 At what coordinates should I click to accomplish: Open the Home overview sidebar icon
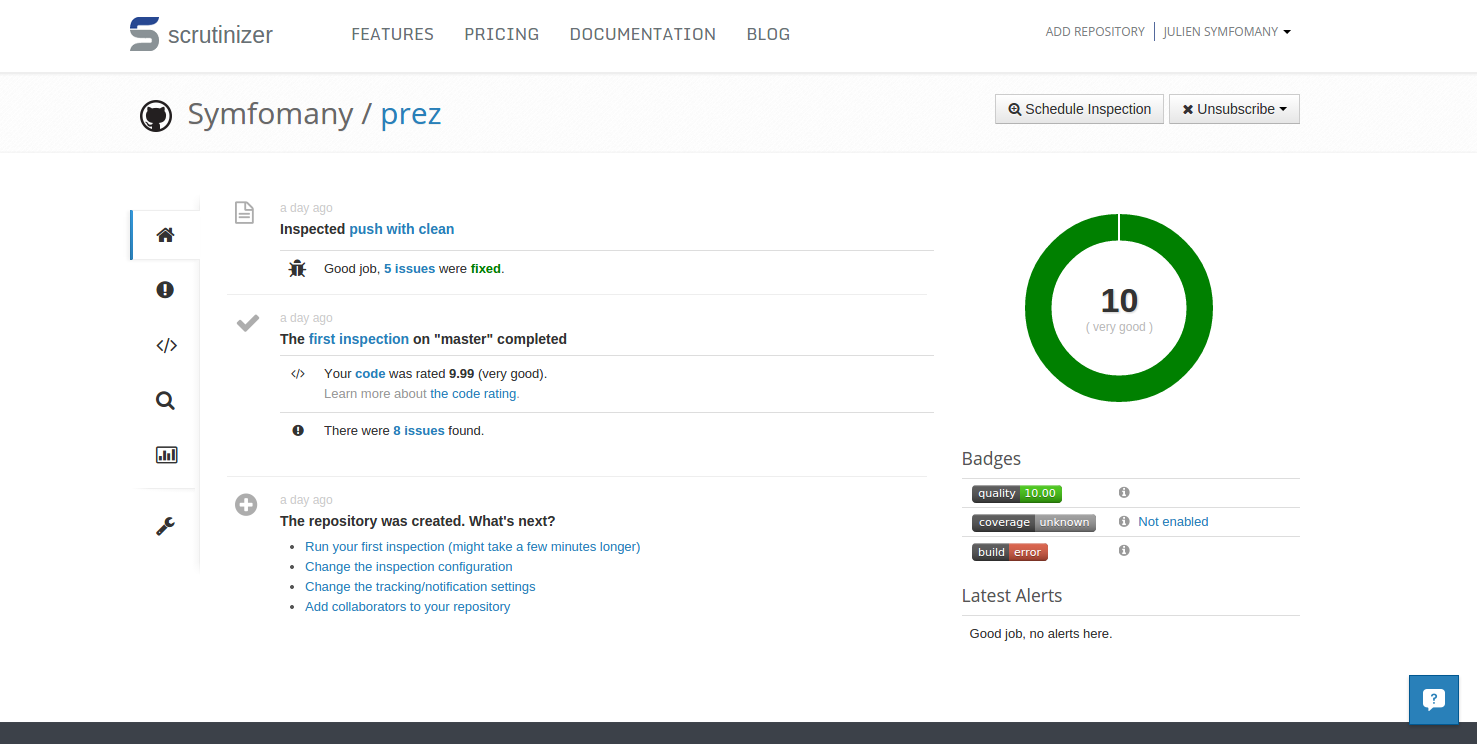(x=165, y=235)
